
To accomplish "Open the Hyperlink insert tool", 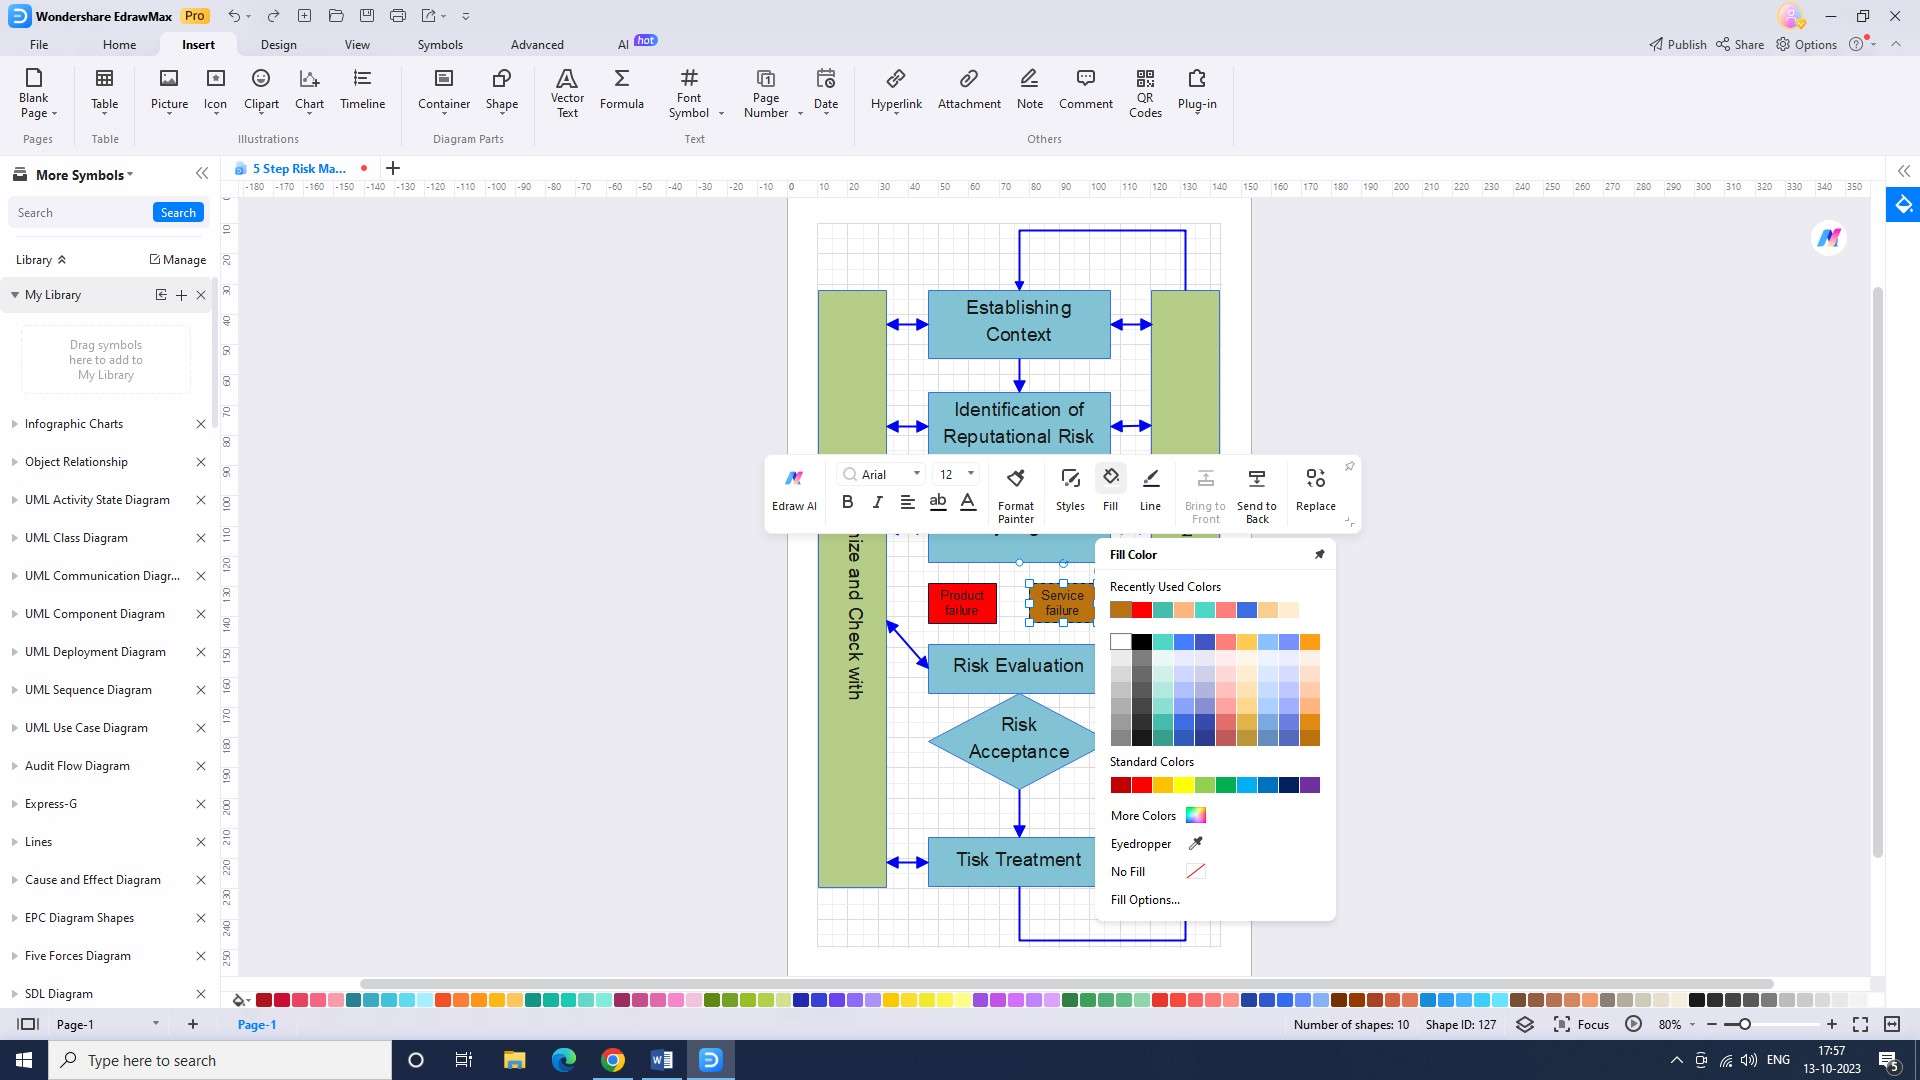I will 896,90.
